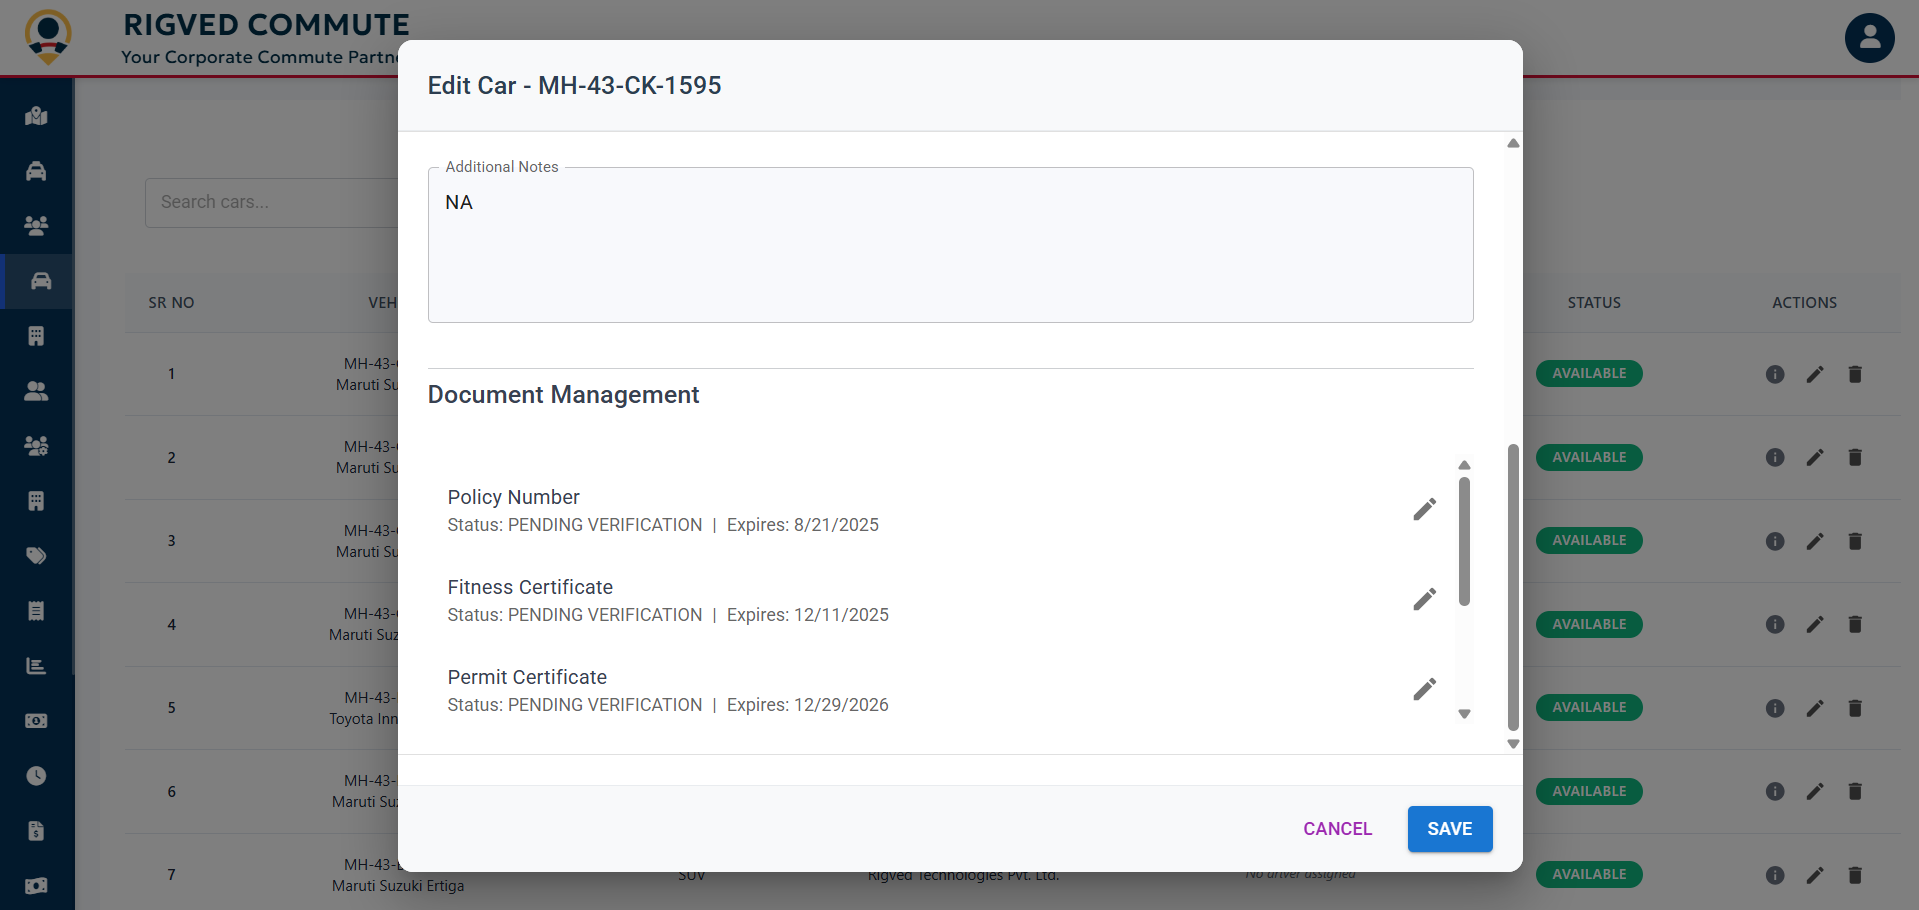Open the trips map section in the sidebar
The width and height of the screenshot is (1919, 910).
pyautogui.click(x=36, y=116)
